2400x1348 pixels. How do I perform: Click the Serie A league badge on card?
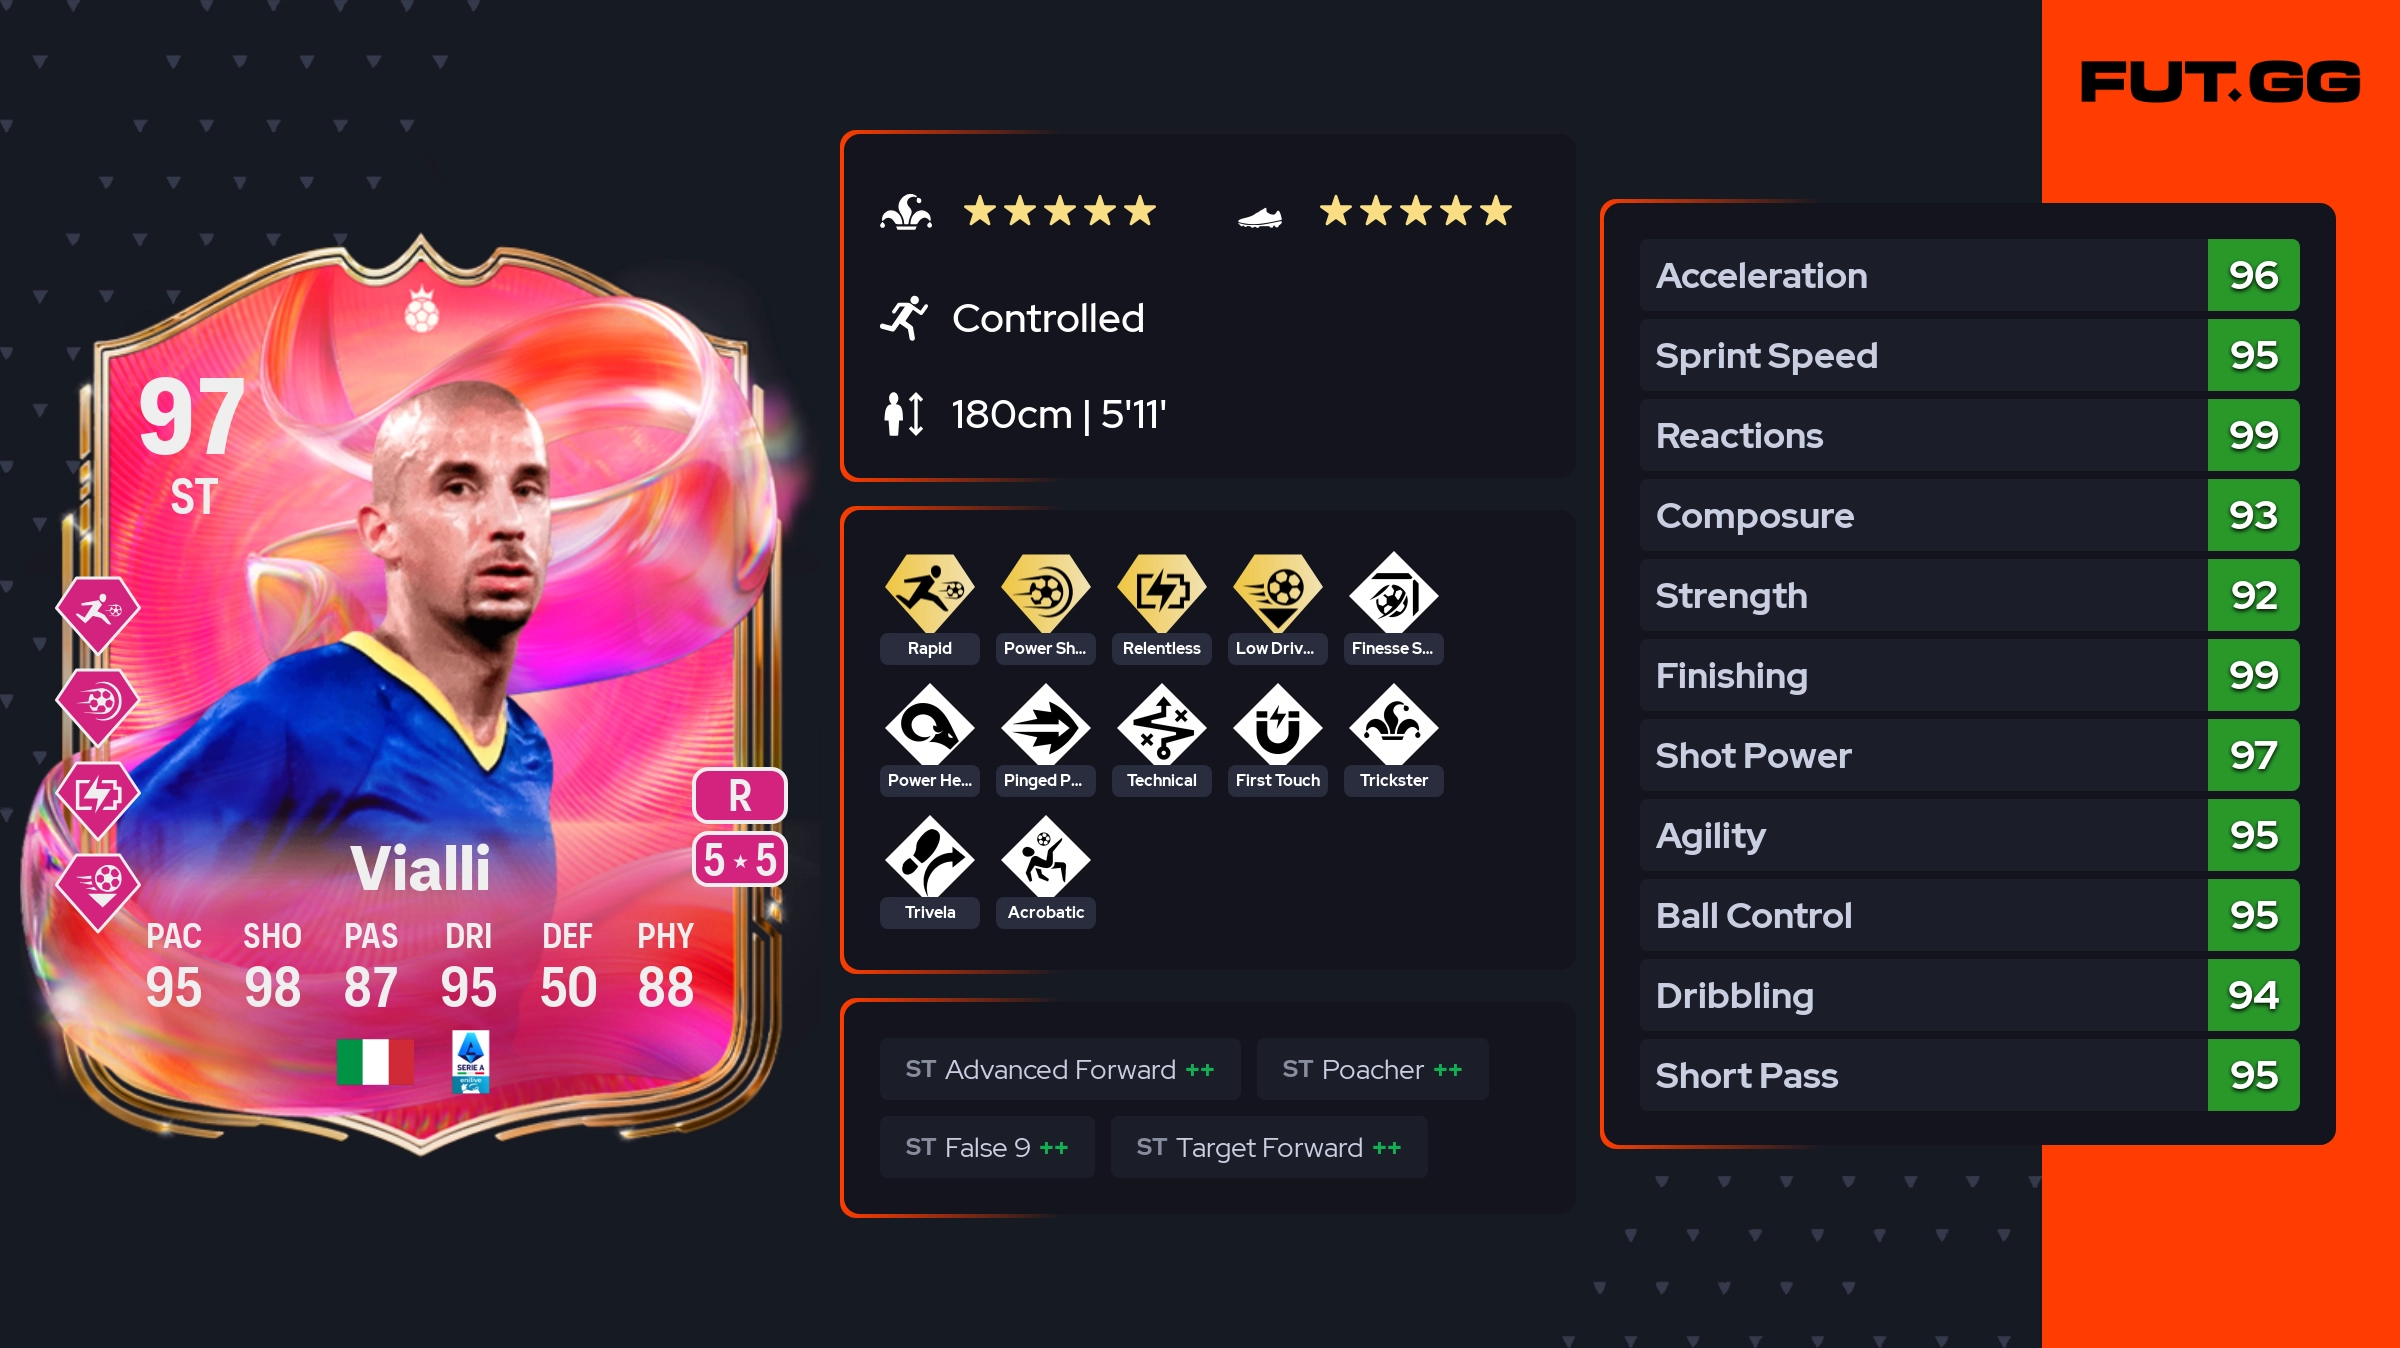pos(470,1061)
